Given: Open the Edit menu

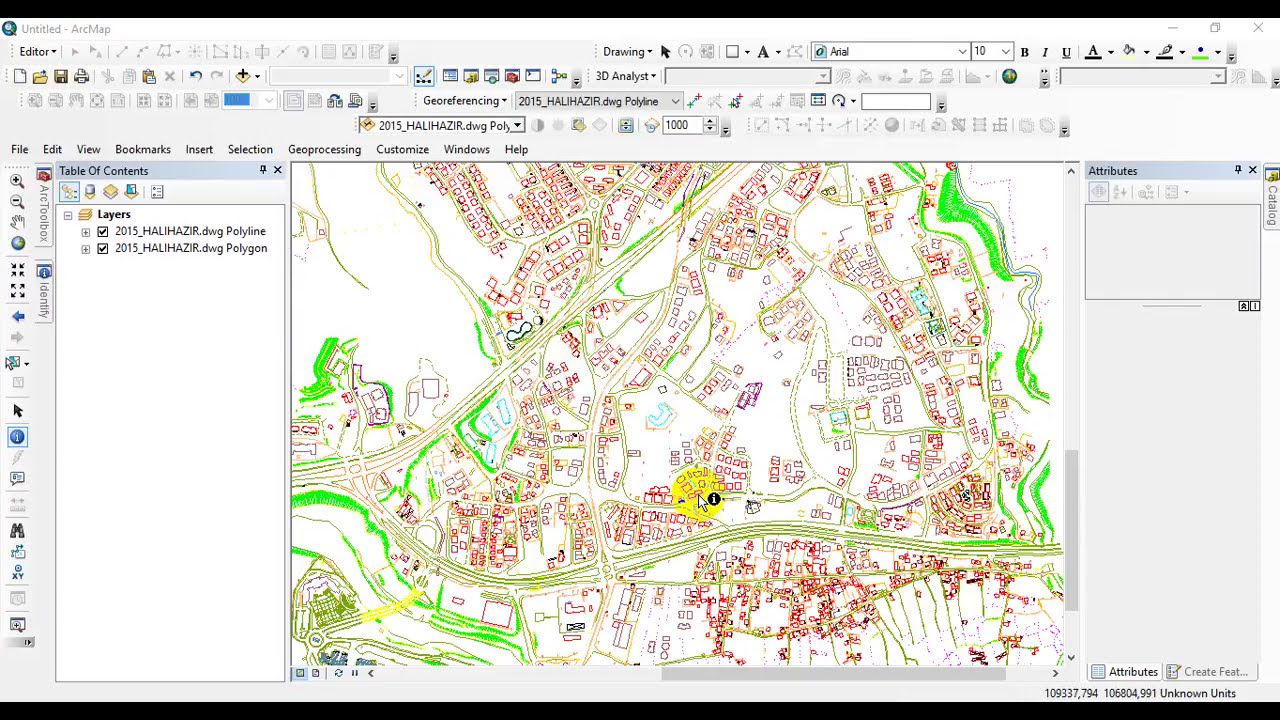Looking at the screenshot, I should pyautogui.click(x=52, y=149).
